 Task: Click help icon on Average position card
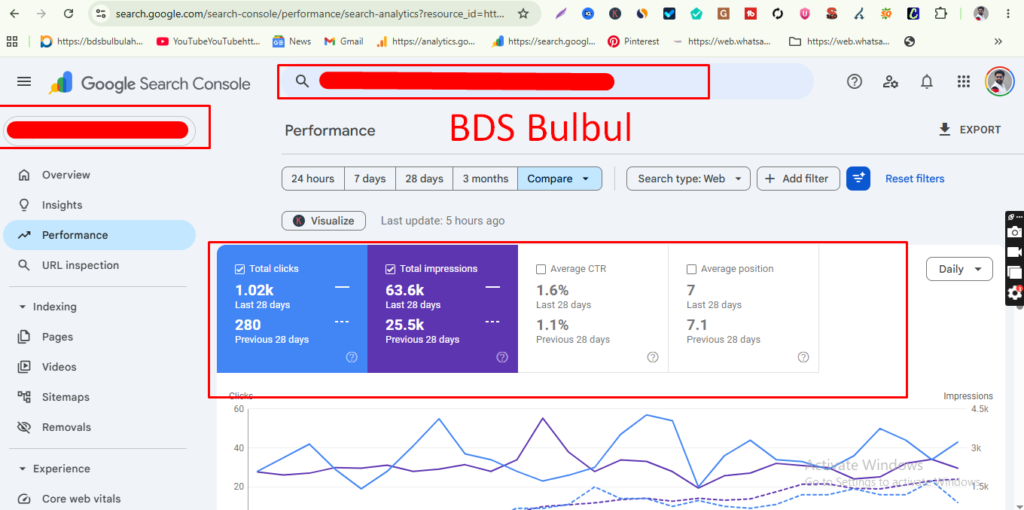pyautogui.click(x=803, y=357)
